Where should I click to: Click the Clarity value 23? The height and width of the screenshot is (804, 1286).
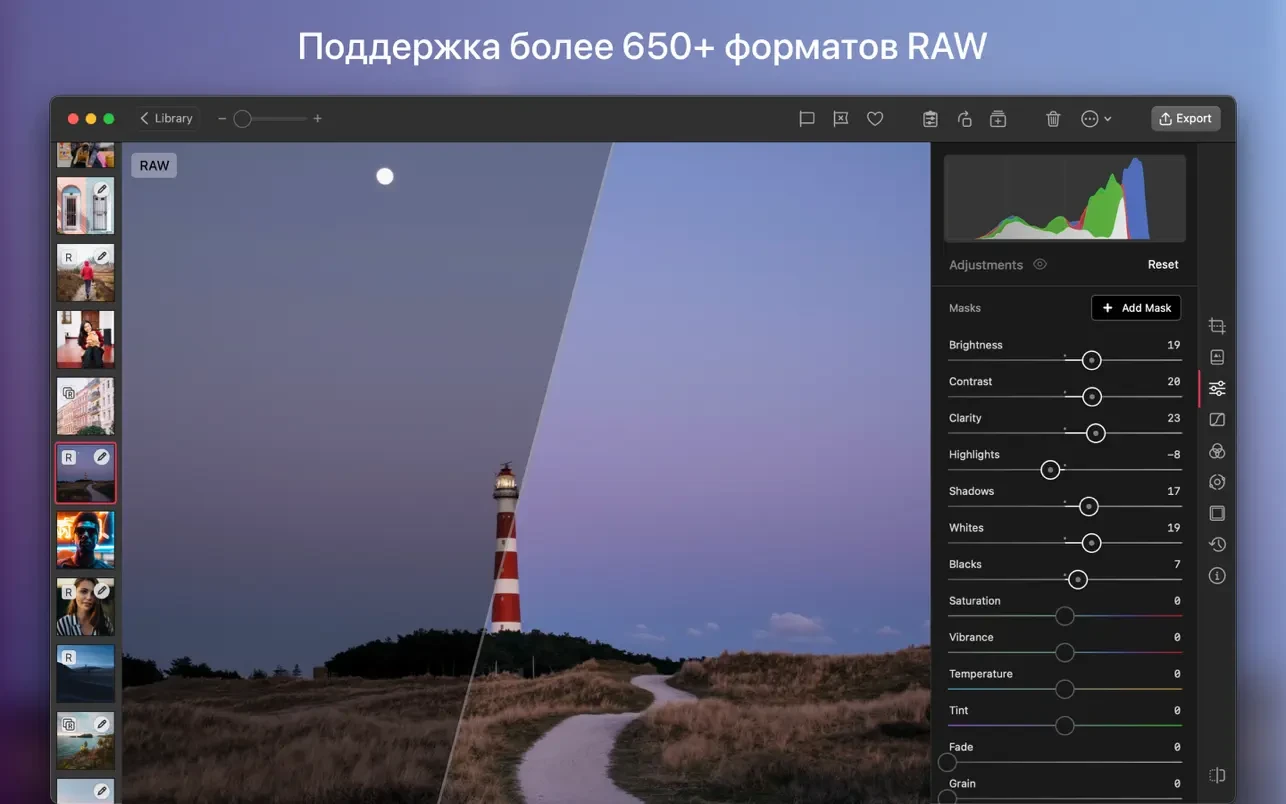pyautogui.click(x=1173, y=418)
